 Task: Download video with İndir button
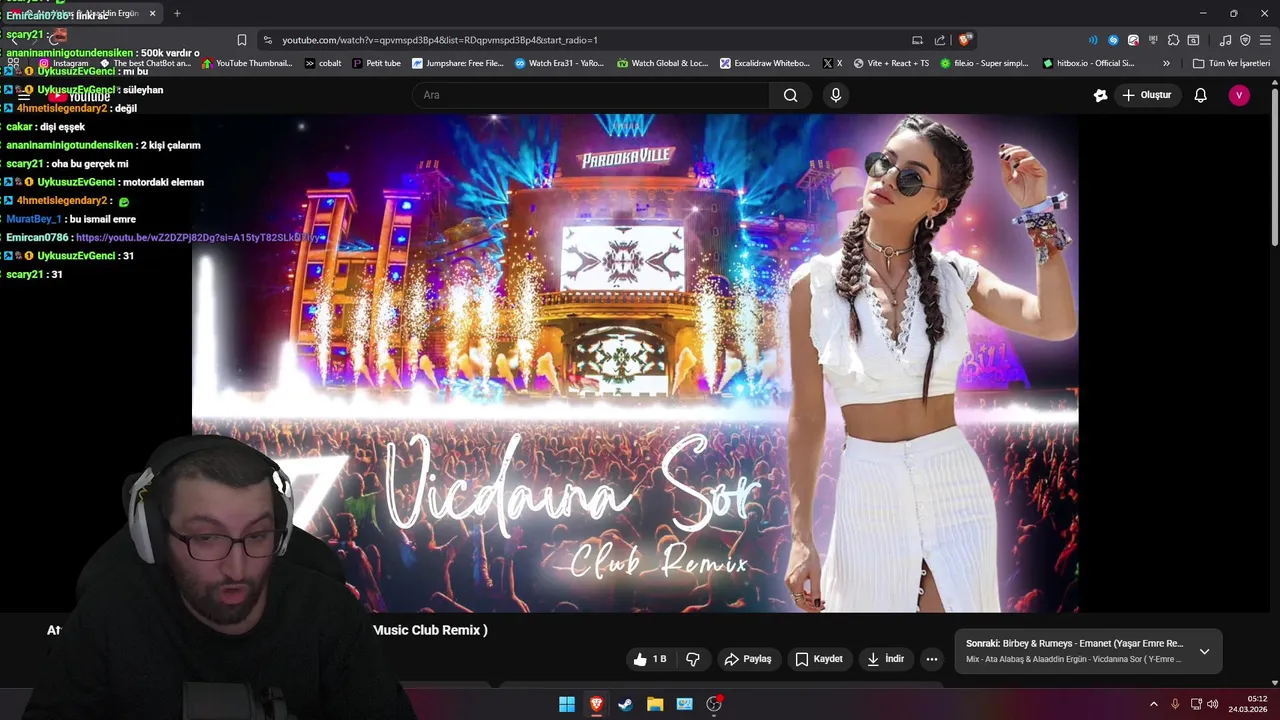click(885, 659)
